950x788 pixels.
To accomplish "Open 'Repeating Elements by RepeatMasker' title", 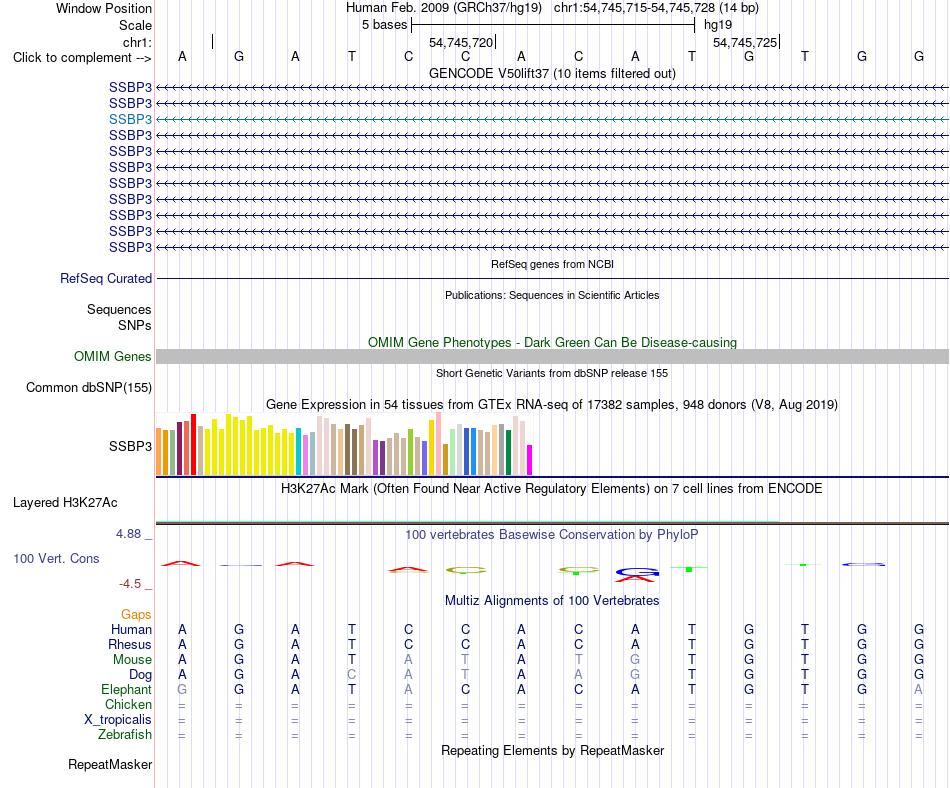I will click(x=552, y=751).
